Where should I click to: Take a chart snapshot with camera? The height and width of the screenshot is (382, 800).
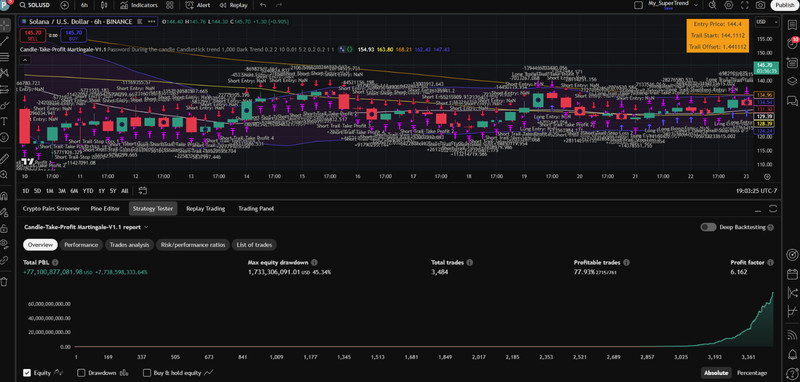click(x=760, y=5)
